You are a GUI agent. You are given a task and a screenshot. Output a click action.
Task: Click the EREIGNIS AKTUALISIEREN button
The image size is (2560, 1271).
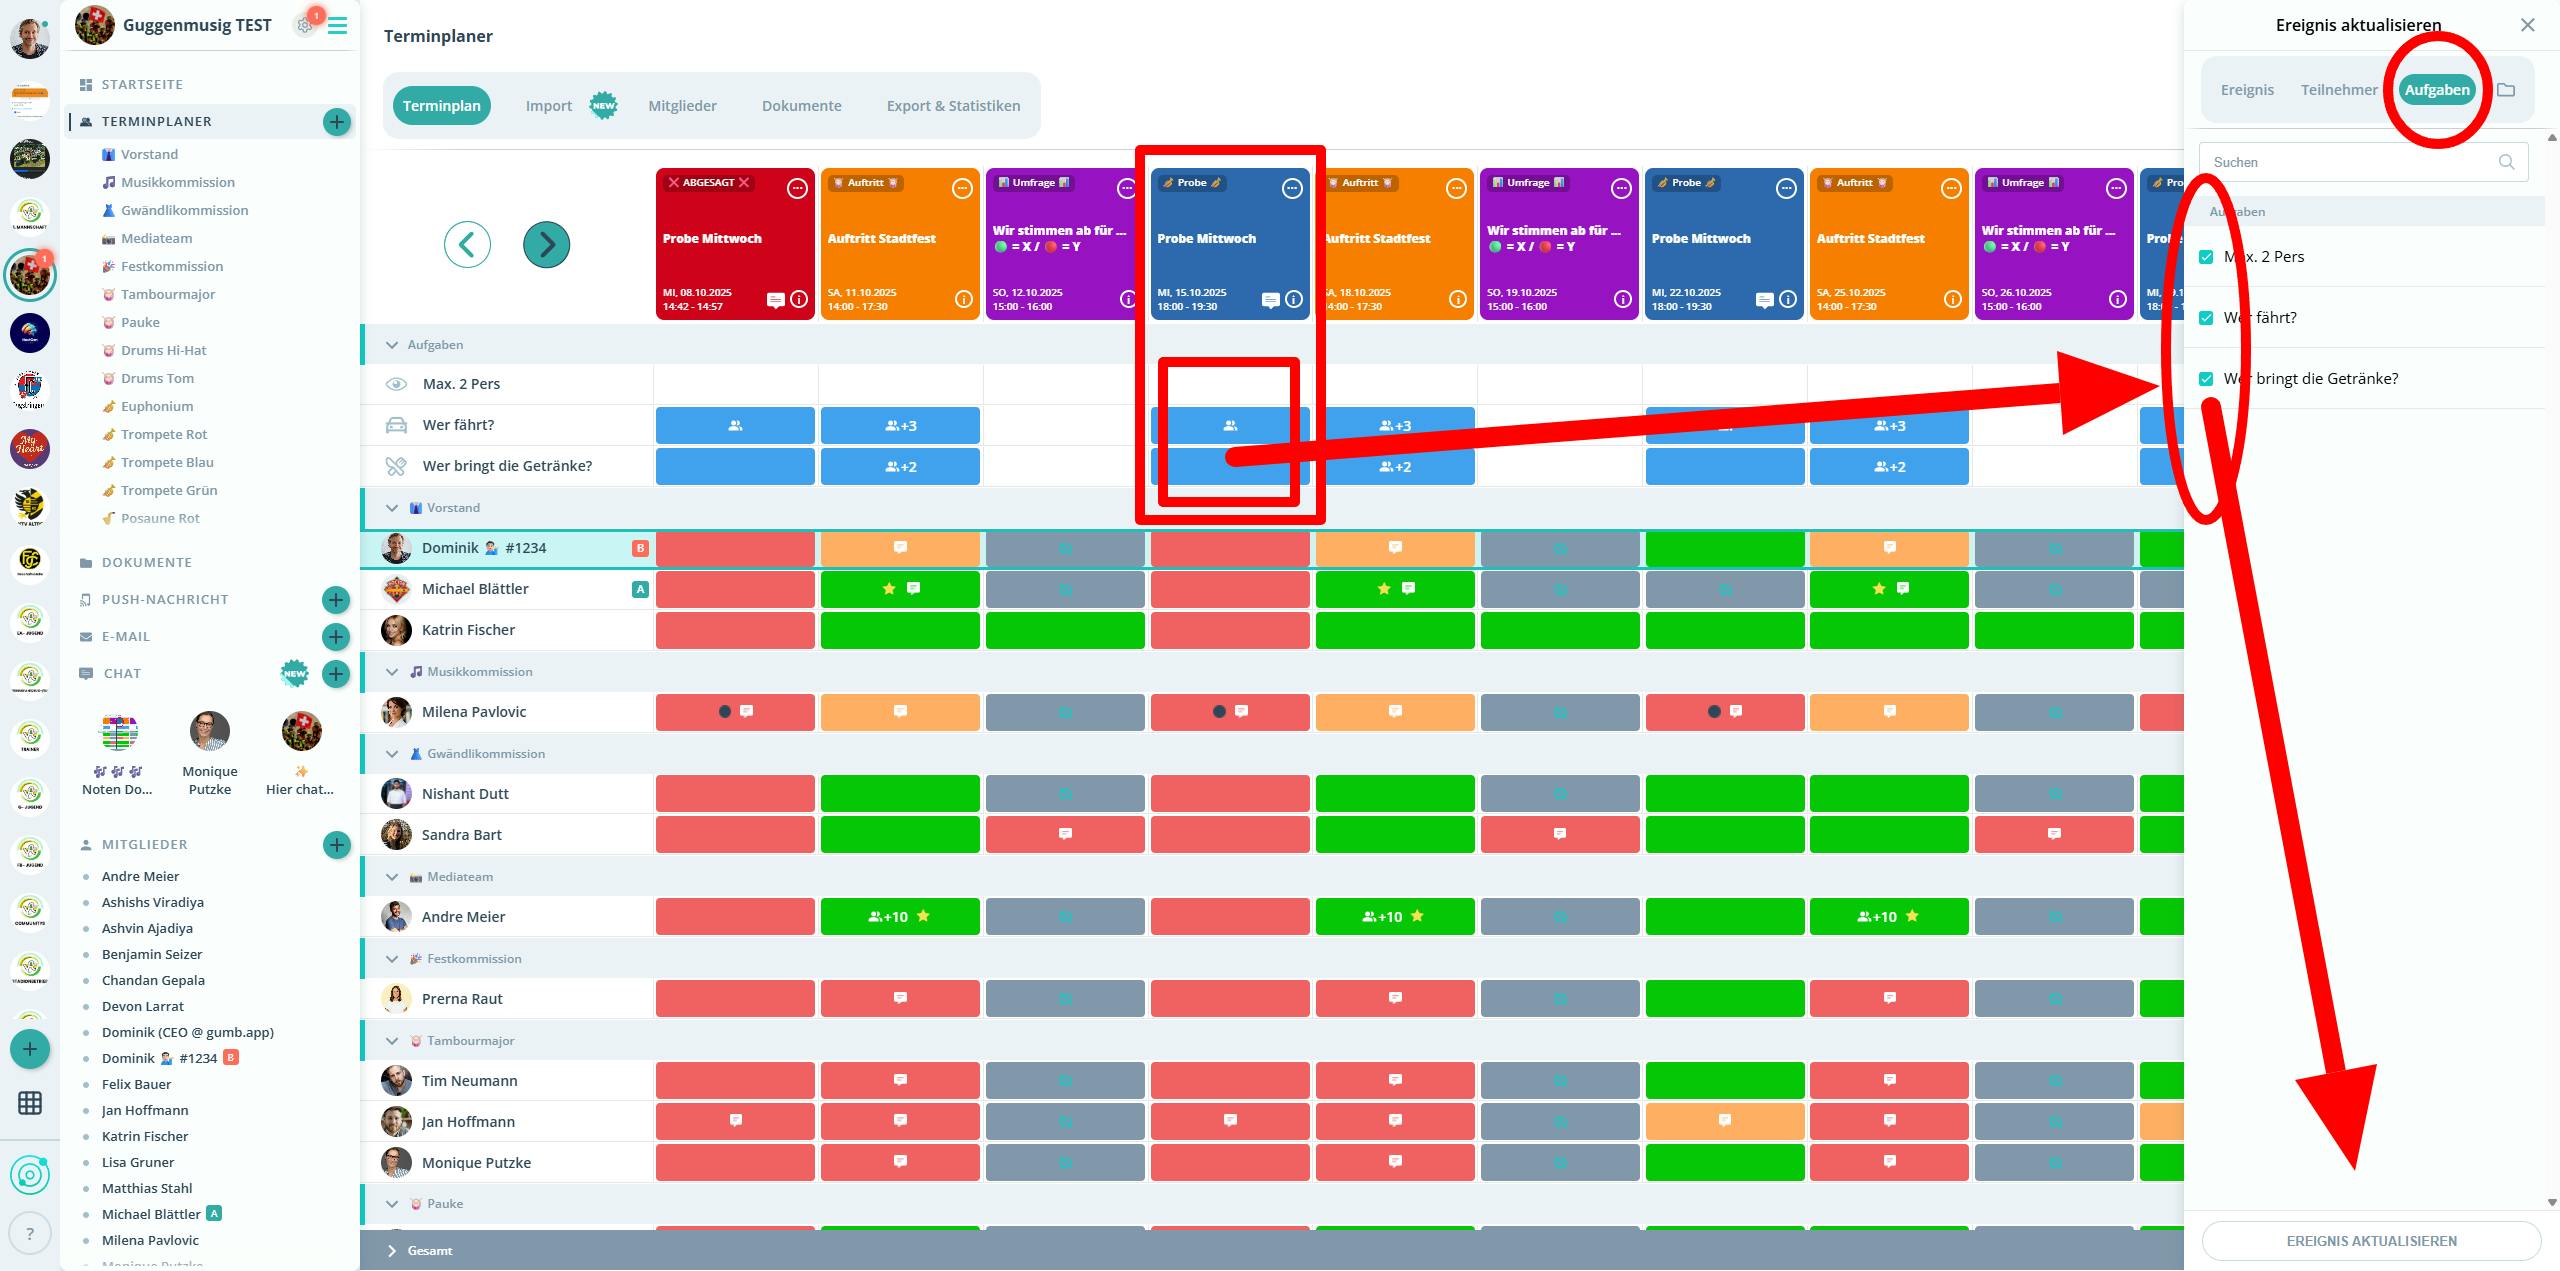[2371, 1241]
